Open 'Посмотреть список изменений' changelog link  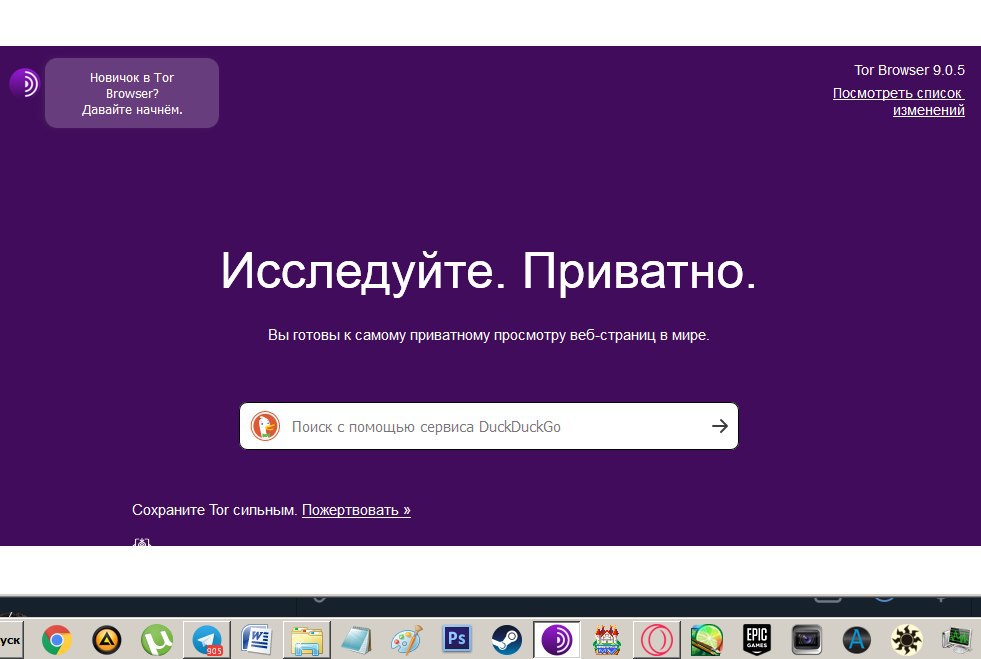pyautogui.click(x=898, y=101)
